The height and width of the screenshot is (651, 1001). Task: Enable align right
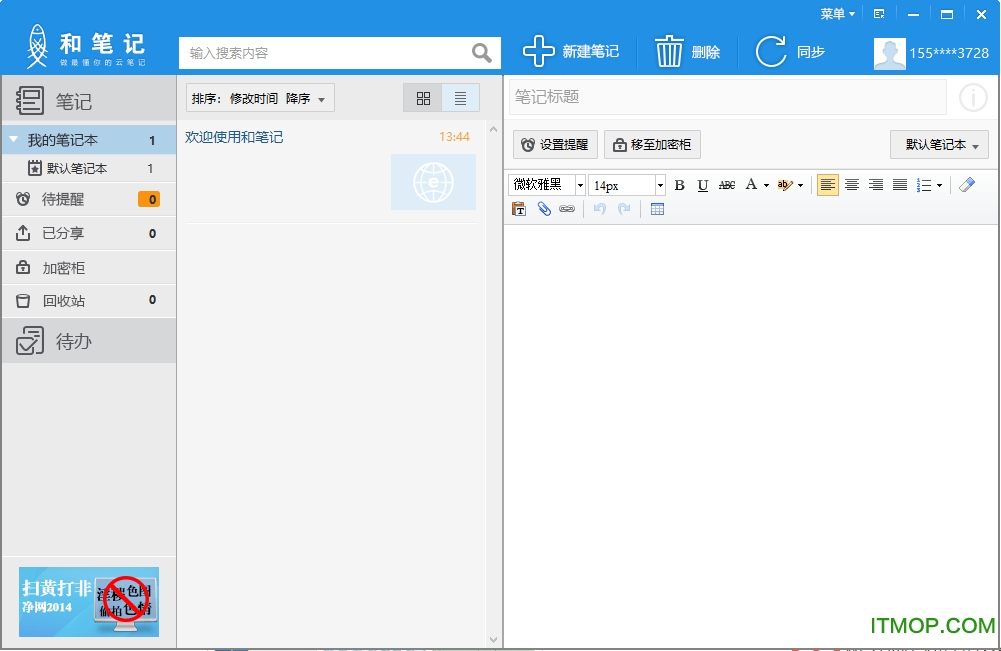click(876, 185)
